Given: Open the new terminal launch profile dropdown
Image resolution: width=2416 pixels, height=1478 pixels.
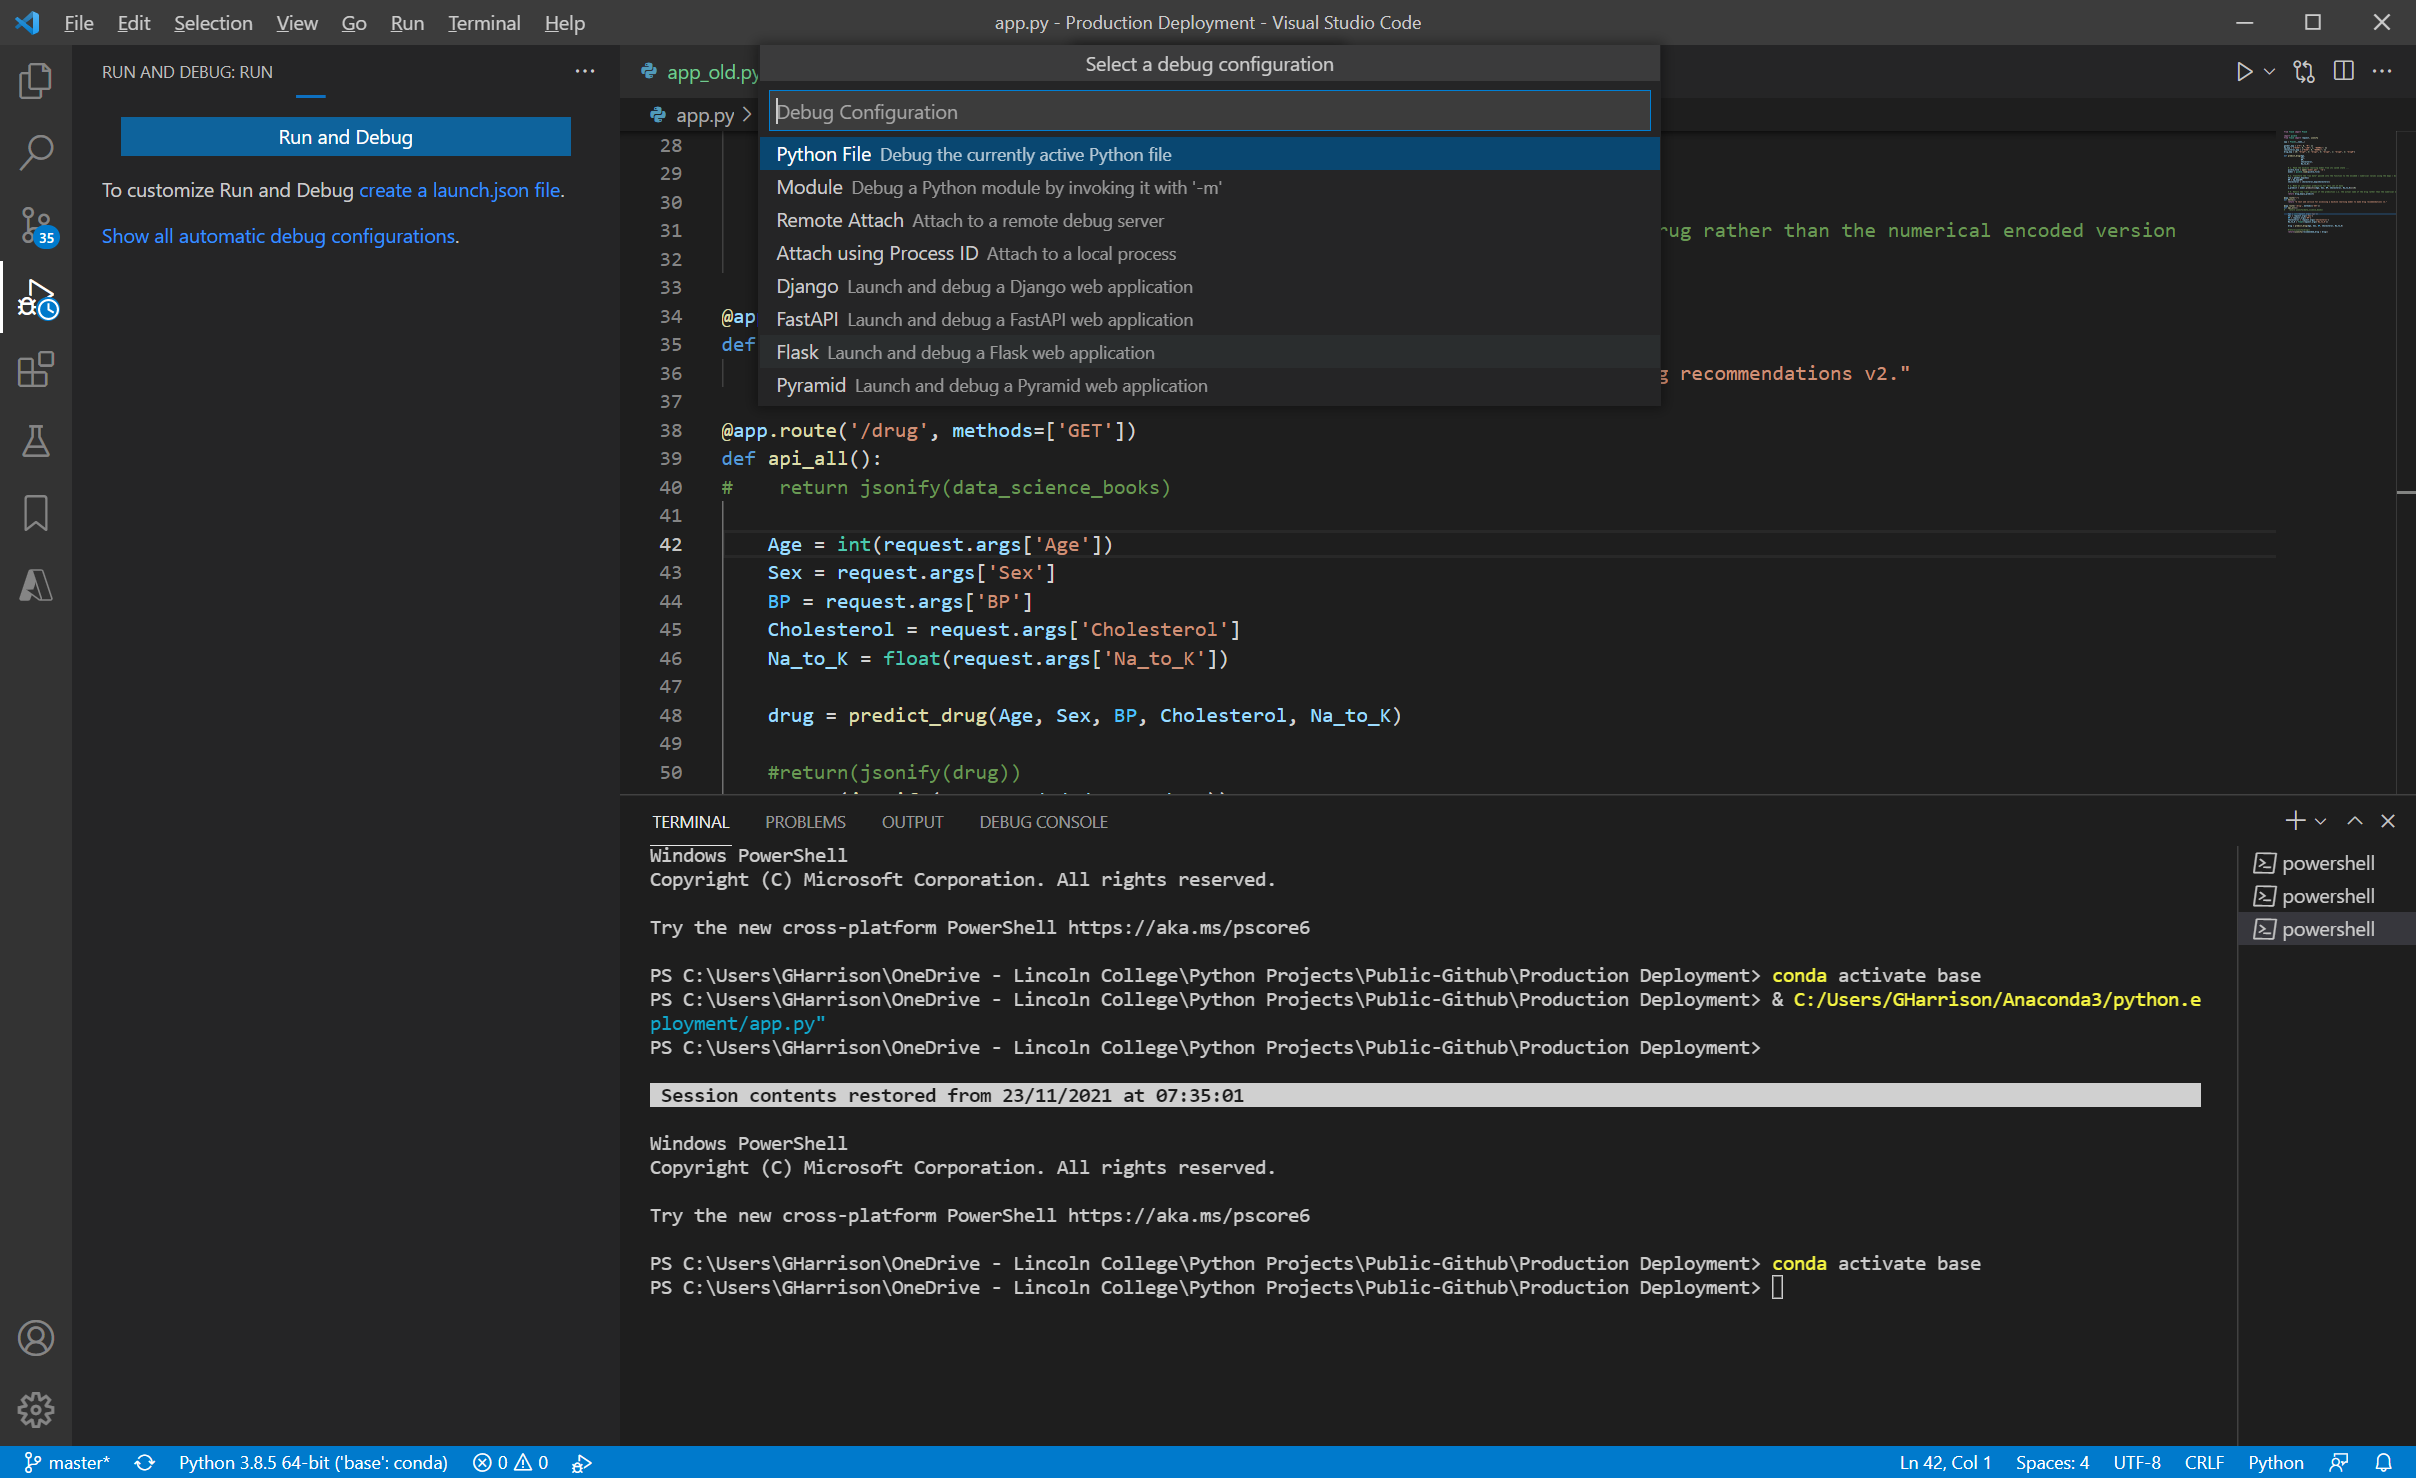Looking at the screenshot, I should click(2321, 821).
